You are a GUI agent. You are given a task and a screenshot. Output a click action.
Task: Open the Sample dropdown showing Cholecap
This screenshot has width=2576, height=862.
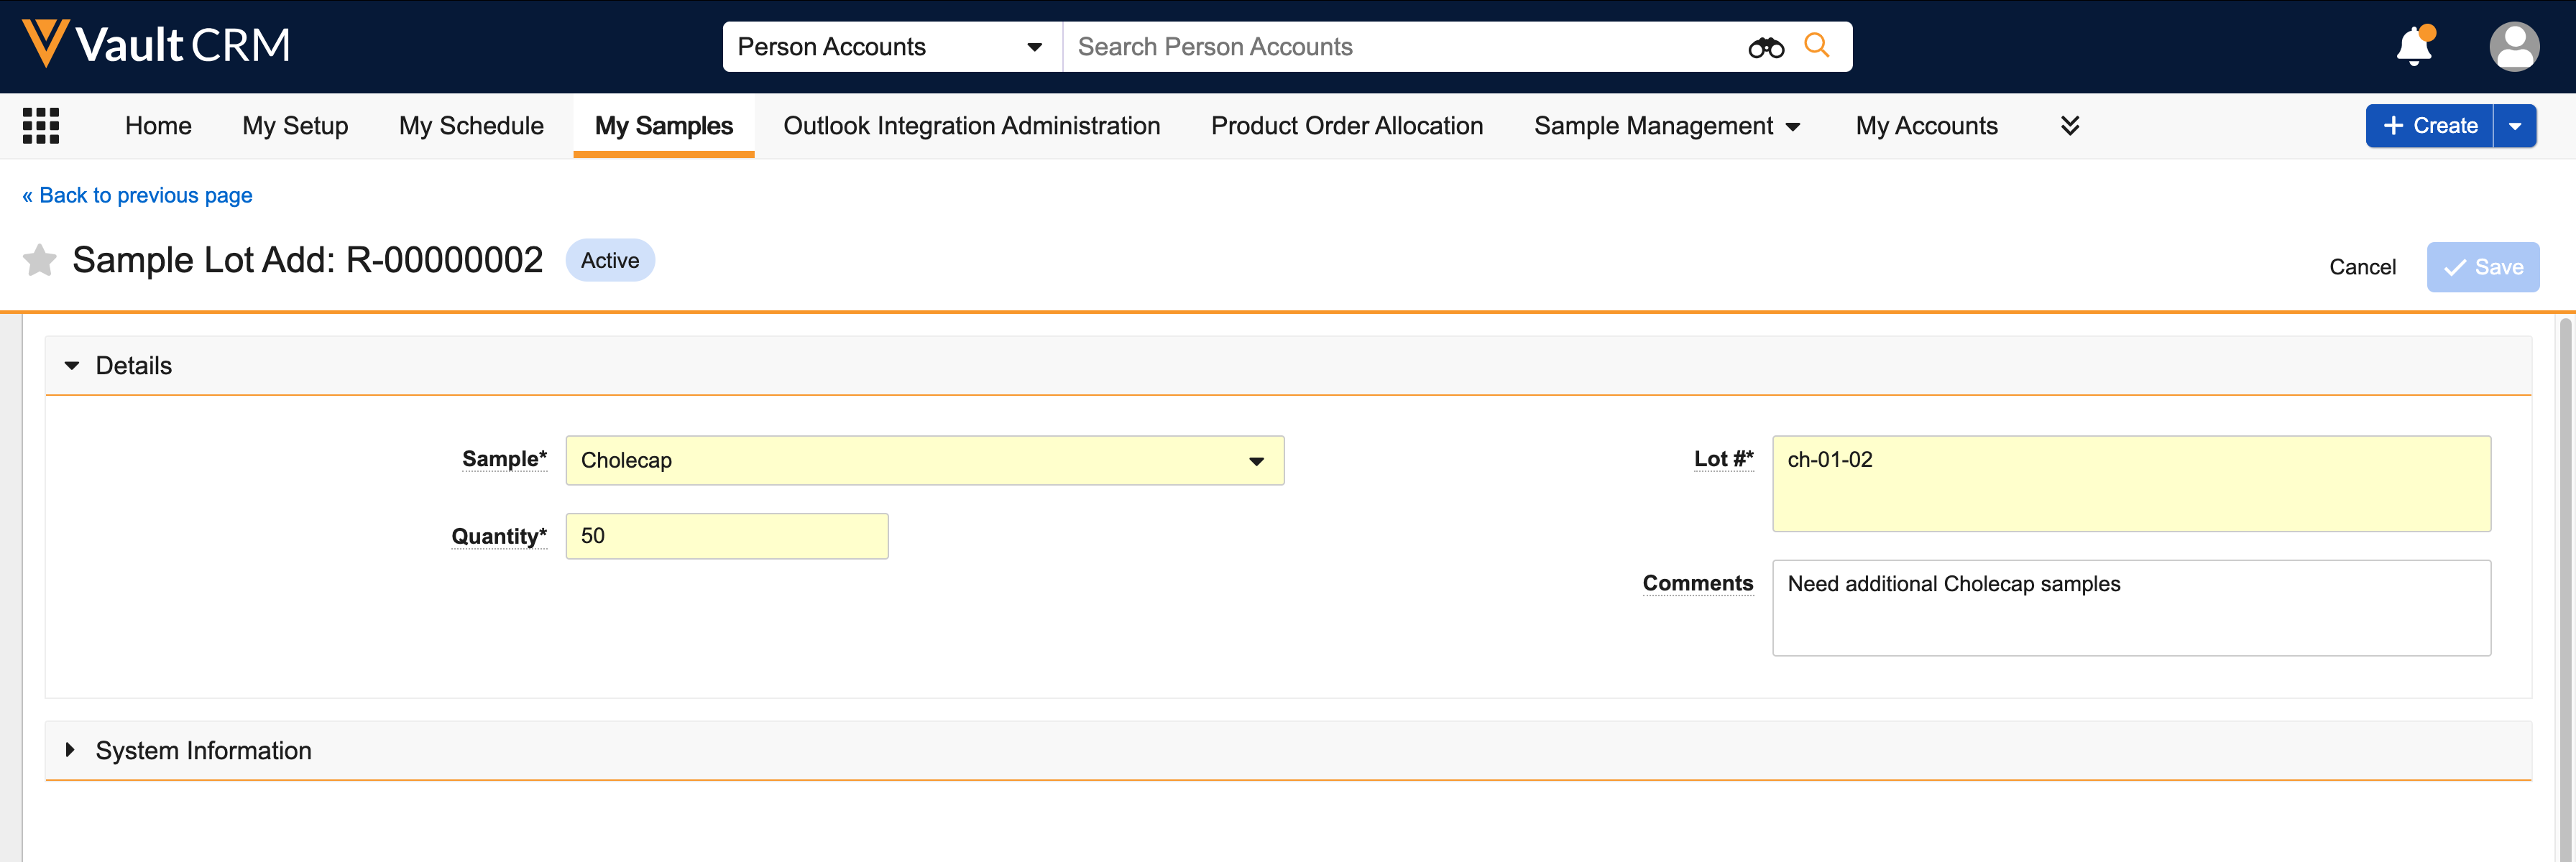924,461
